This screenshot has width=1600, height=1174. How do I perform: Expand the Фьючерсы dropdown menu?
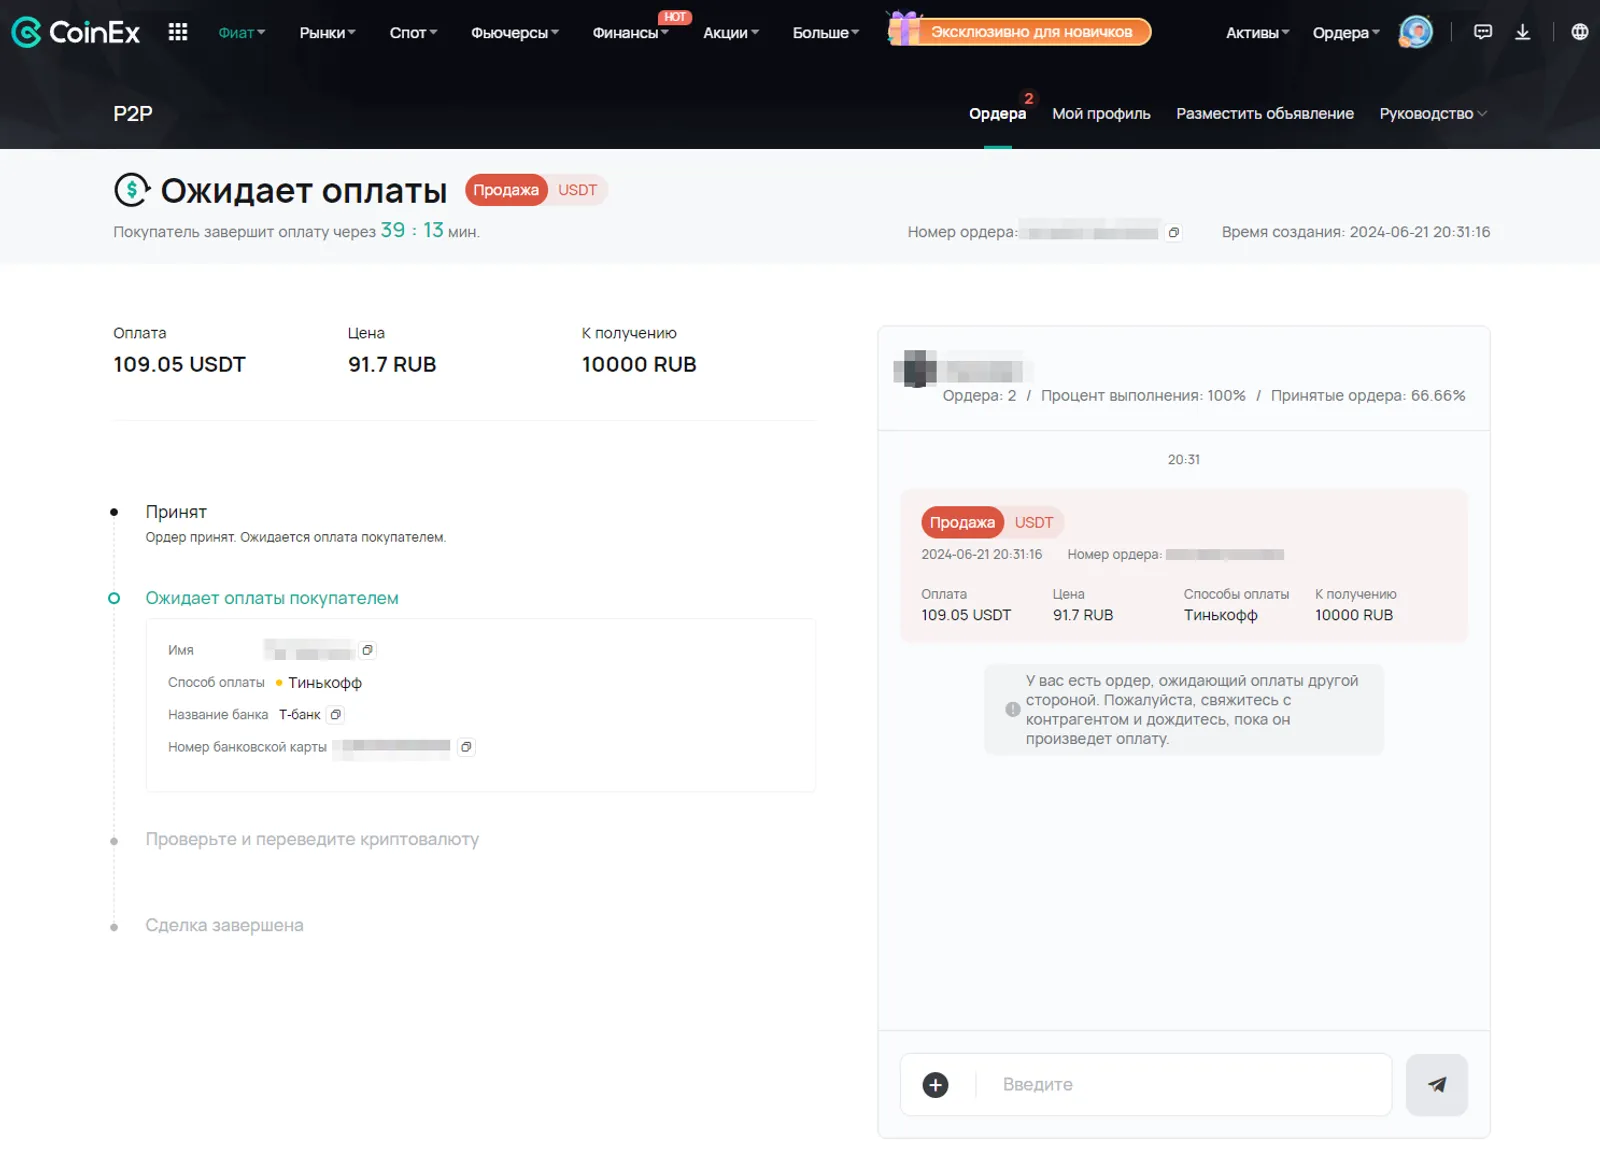515,32
